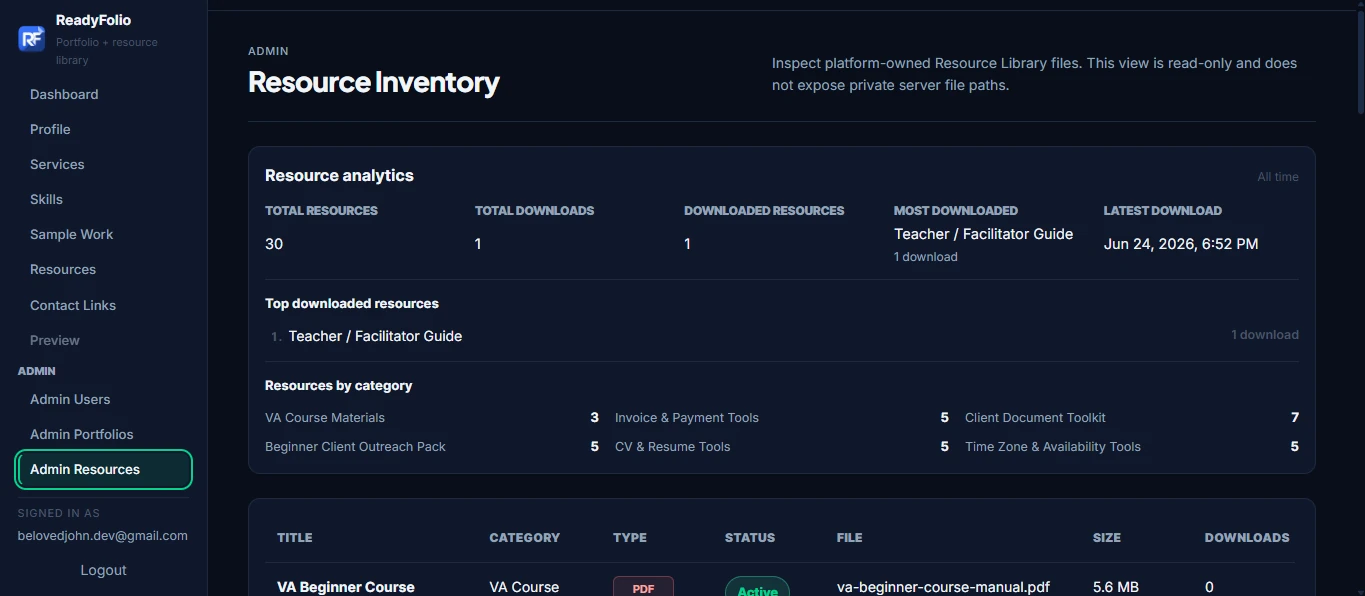Image resolution: width=1365 pixels, height=596 pixels.
Task: Click the ReadyFolio brand name
Action: point(93,20)
